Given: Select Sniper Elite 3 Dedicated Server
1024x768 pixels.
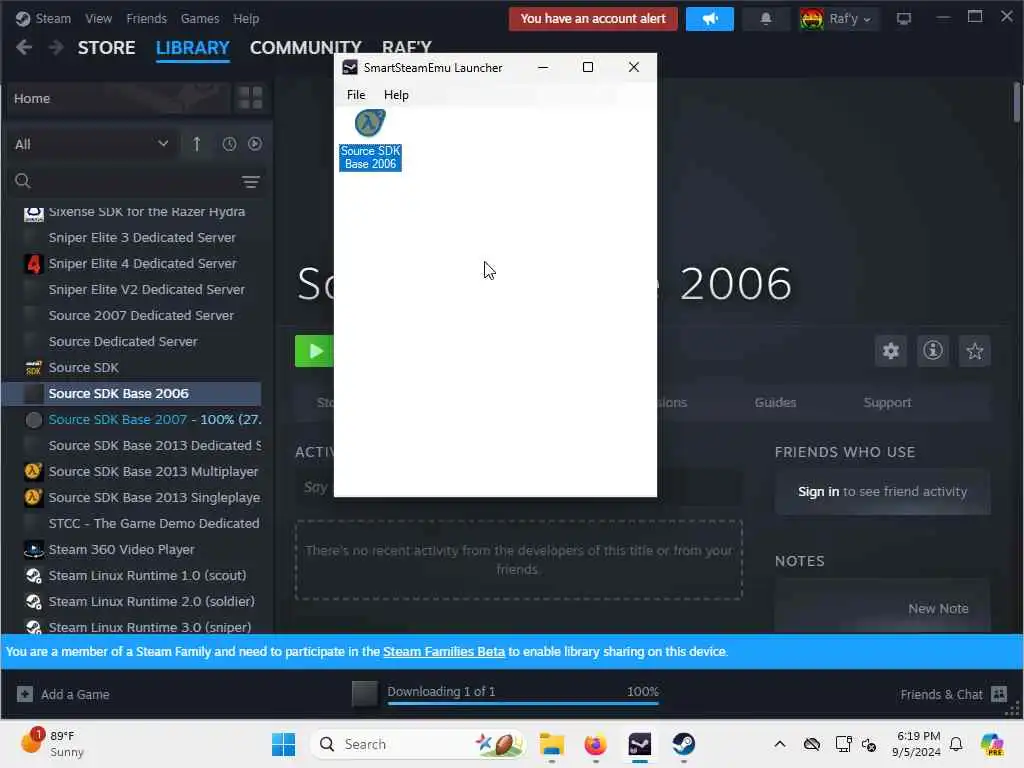Looking at the screenshot, I should click(142, 237).
